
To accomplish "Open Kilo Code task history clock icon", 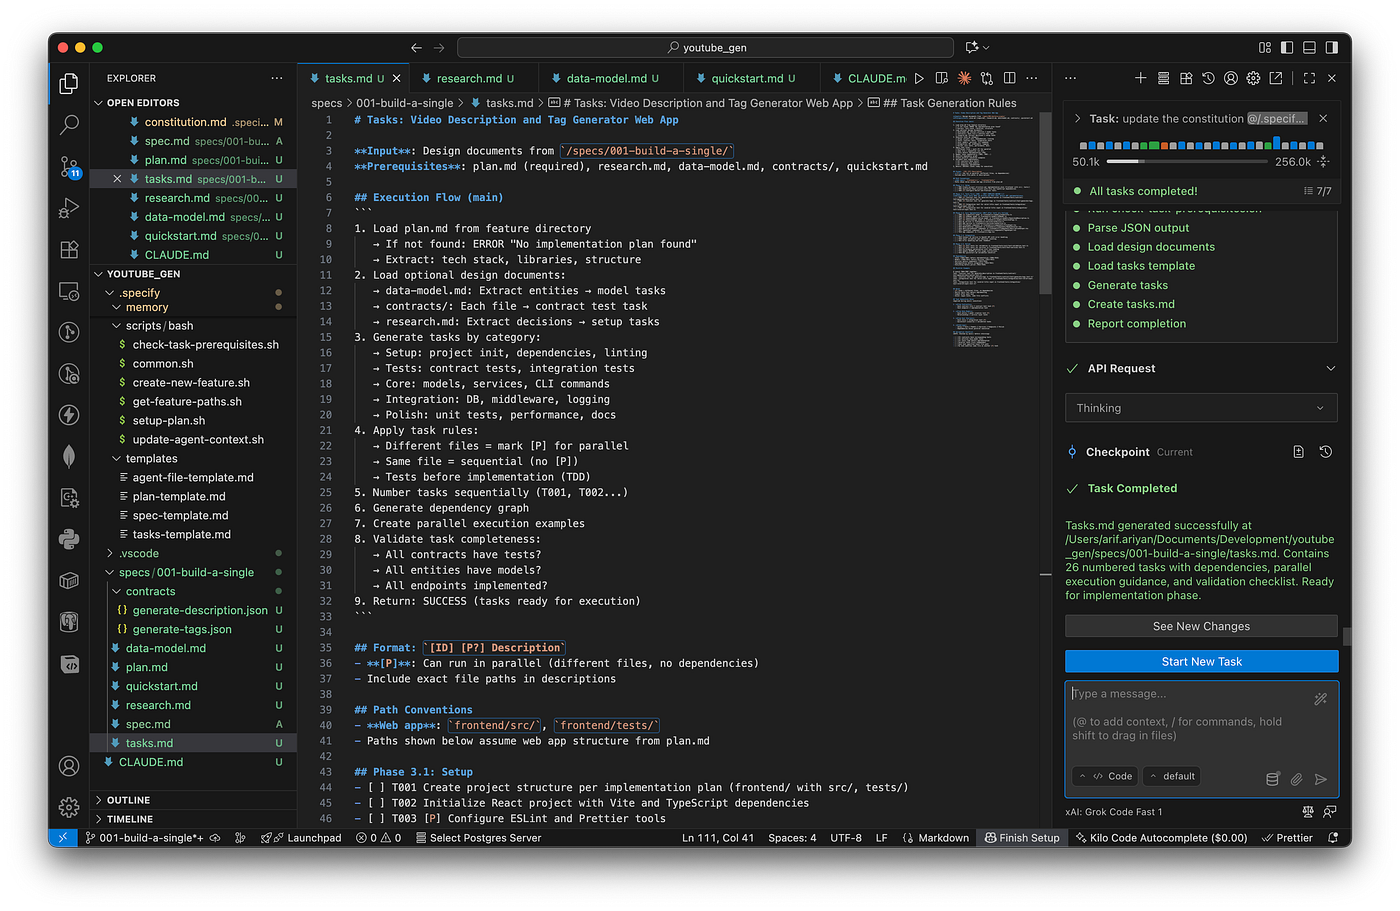I will coord(1208,78).
